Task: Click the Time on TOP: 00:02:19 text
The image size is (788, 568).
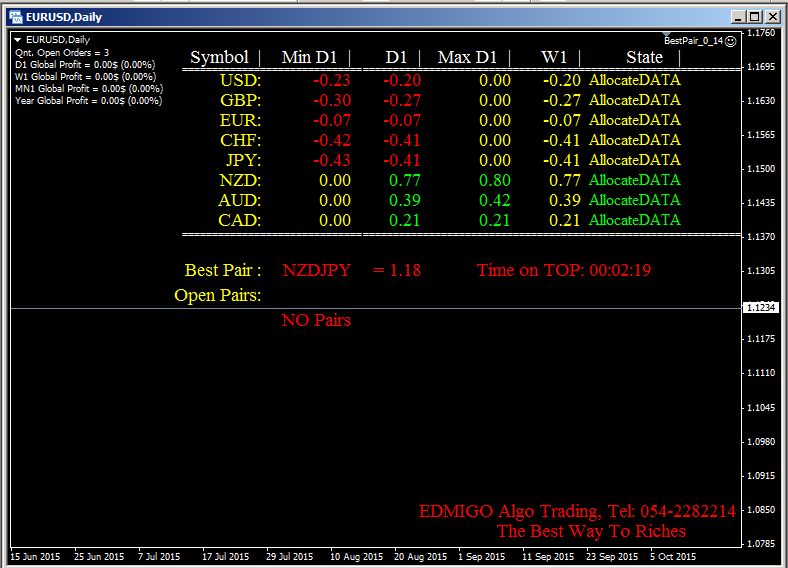Action: click(563, 270)
